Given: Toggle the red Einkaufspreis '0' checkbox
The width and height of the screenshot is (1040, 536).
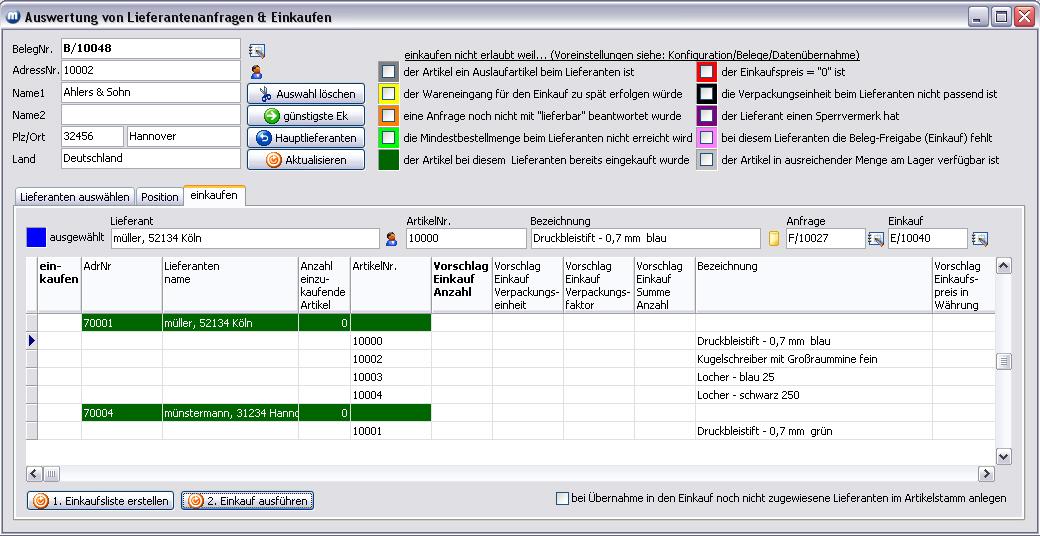Looking at the screenshot, I should point(707,72).
